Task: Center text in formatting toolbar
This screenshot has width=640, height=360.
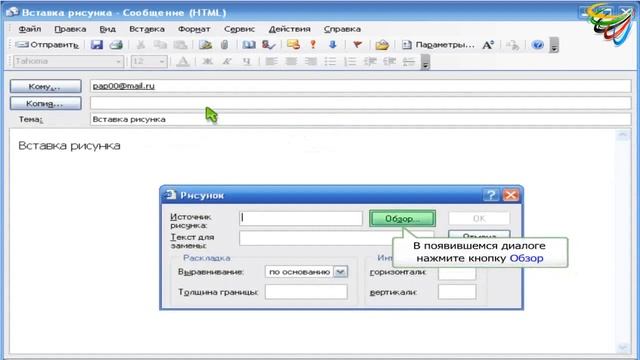Action: (x=291, y=62)
